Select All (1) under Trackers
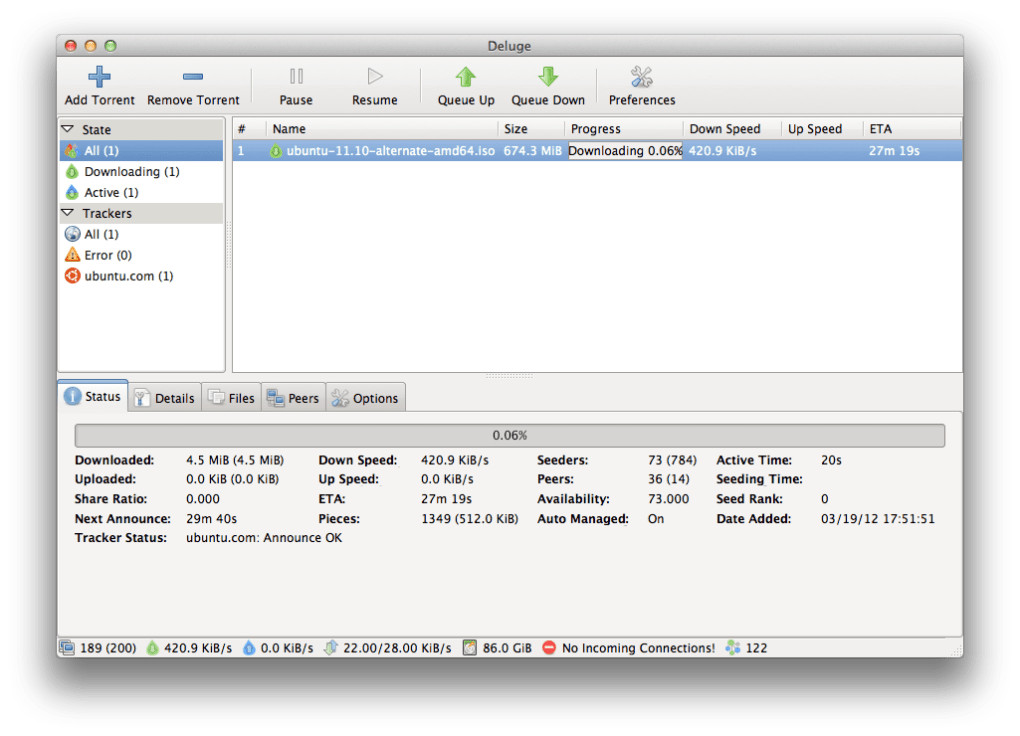Viewport: 1020px width, 736px height. coord(141,234)
